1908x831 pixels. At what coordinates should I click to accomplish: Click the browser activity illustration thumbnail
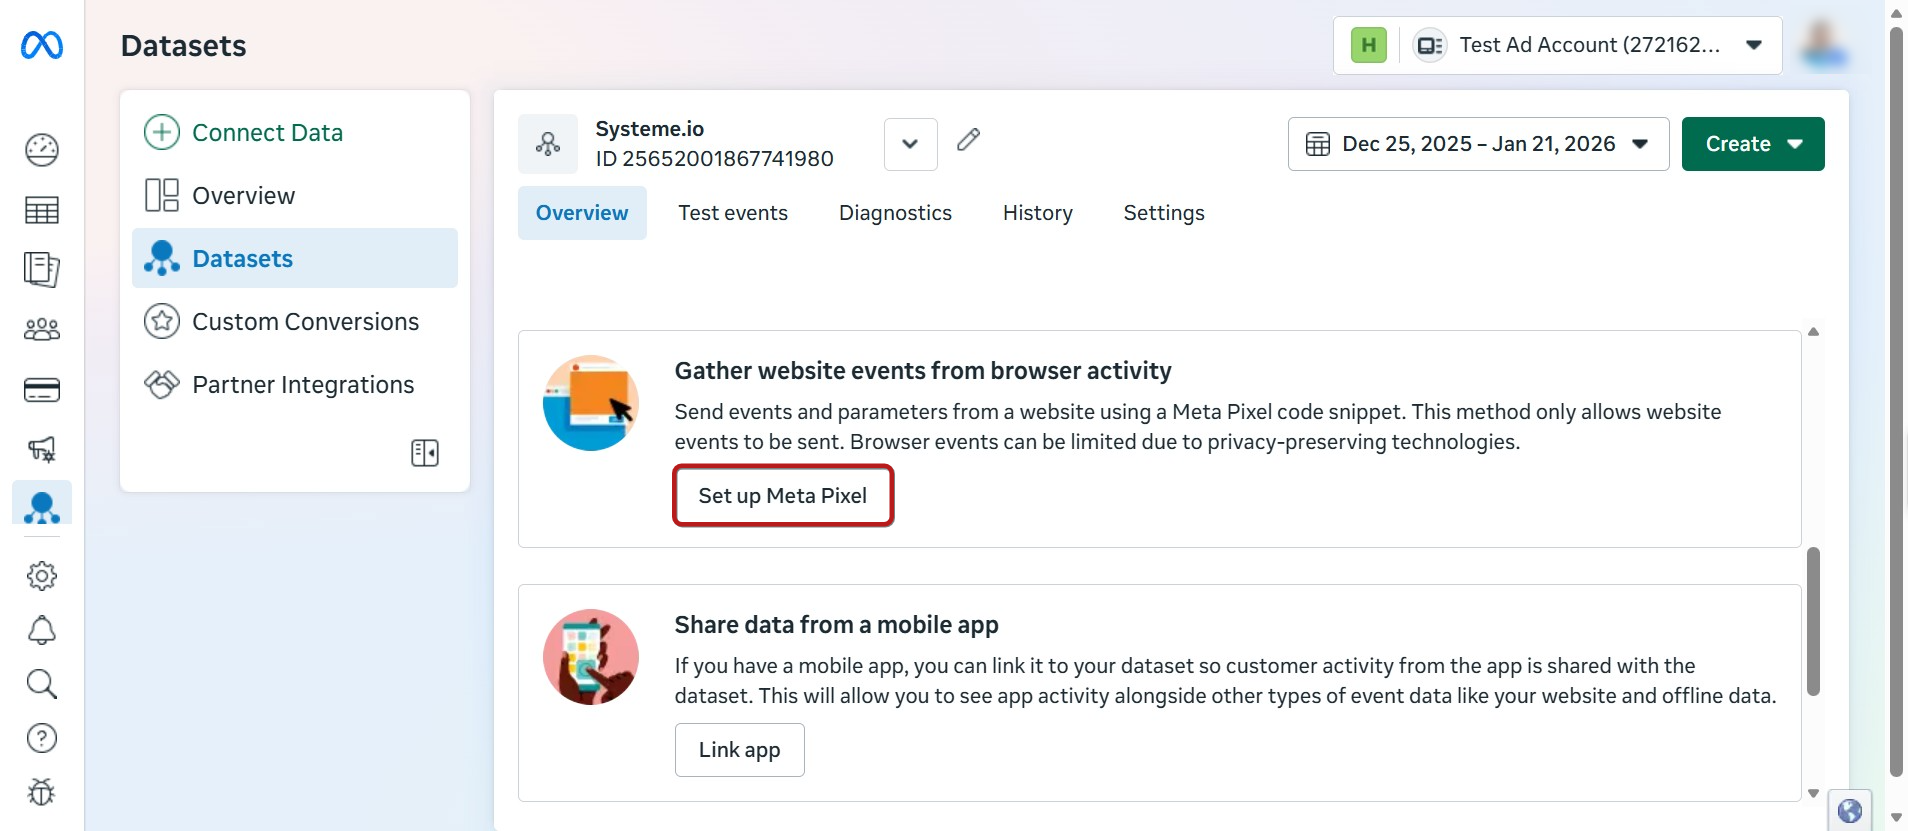[x=591, y=403]
